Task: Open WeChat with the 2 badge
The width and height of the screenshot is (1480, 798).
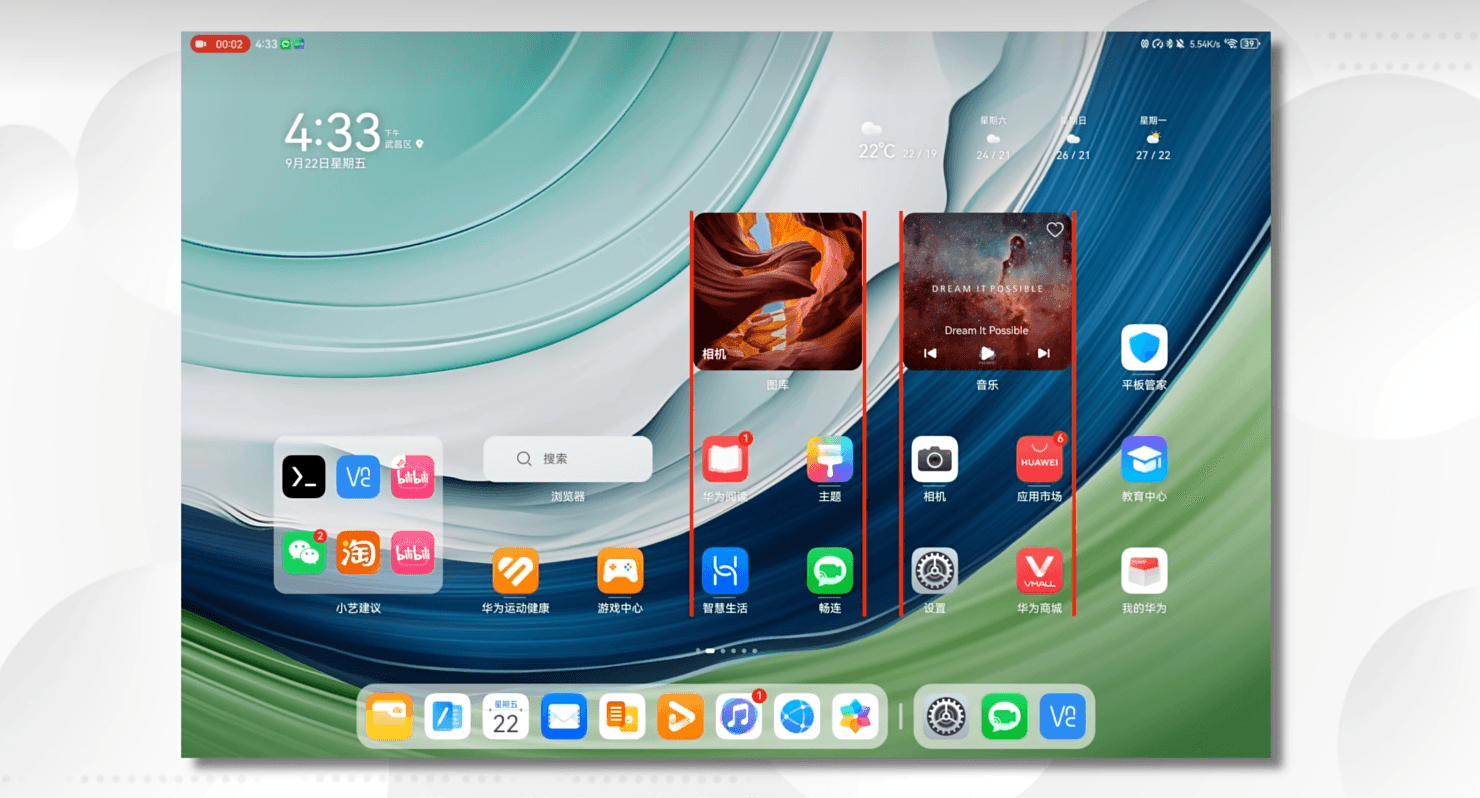Action: pyautogui.click(x=304, y=552)
